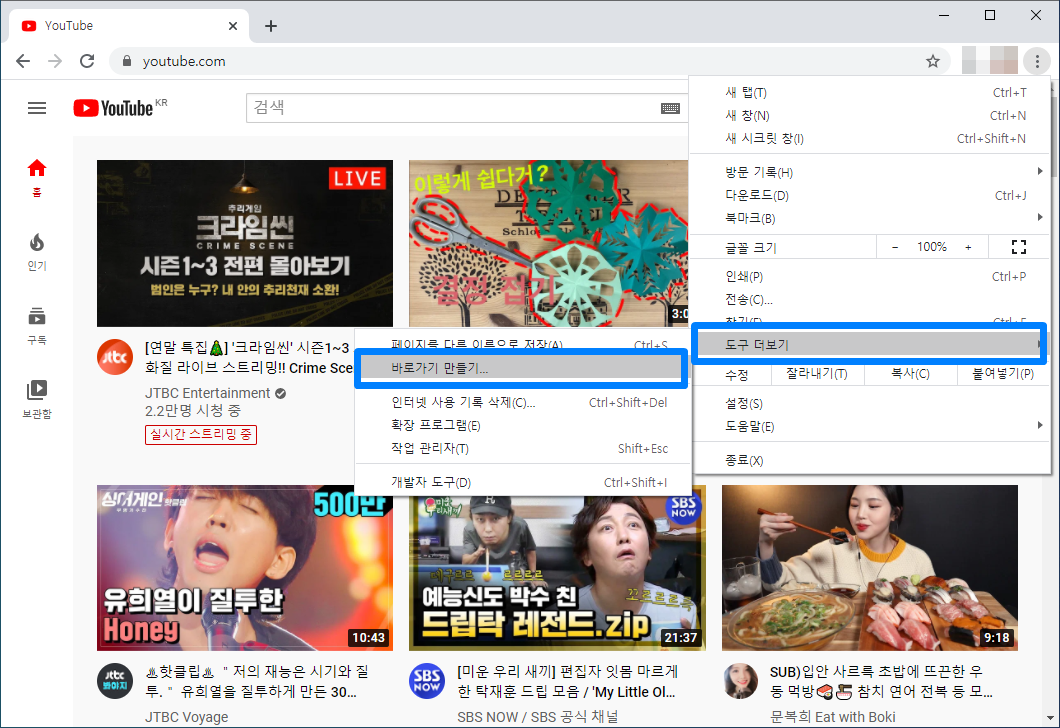Click the 실시간 스트리밍 중 badge
Screen dimensions: 1060x728
tap(201, 434)
